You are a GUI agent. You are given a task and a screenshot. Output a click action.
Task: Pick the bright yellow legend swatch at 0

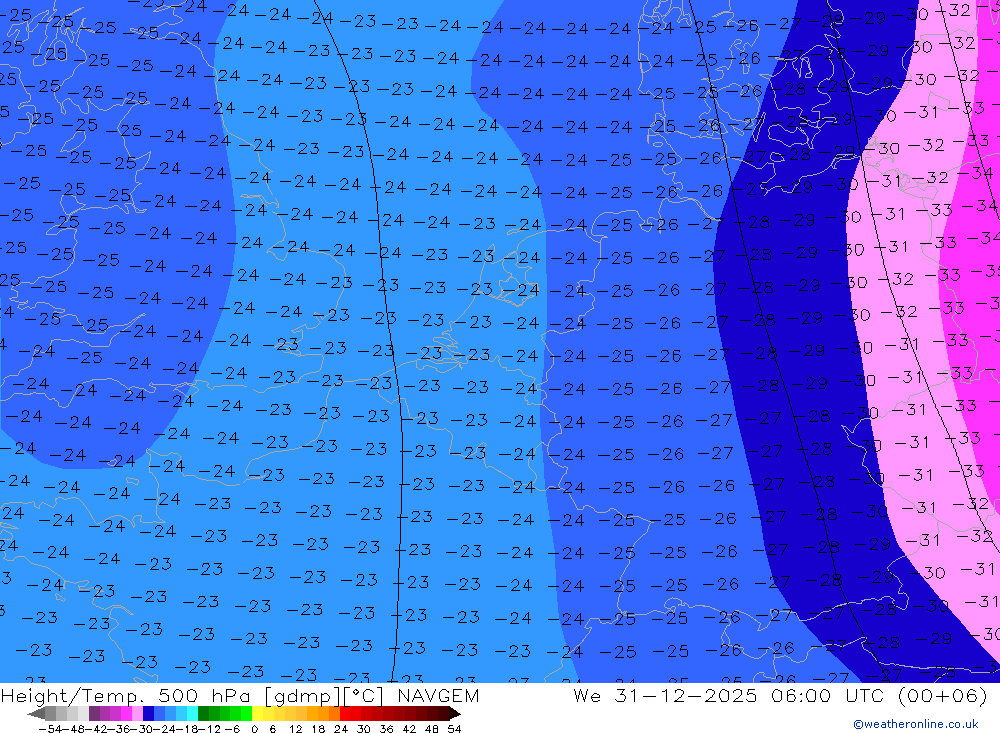click(257, 713)
